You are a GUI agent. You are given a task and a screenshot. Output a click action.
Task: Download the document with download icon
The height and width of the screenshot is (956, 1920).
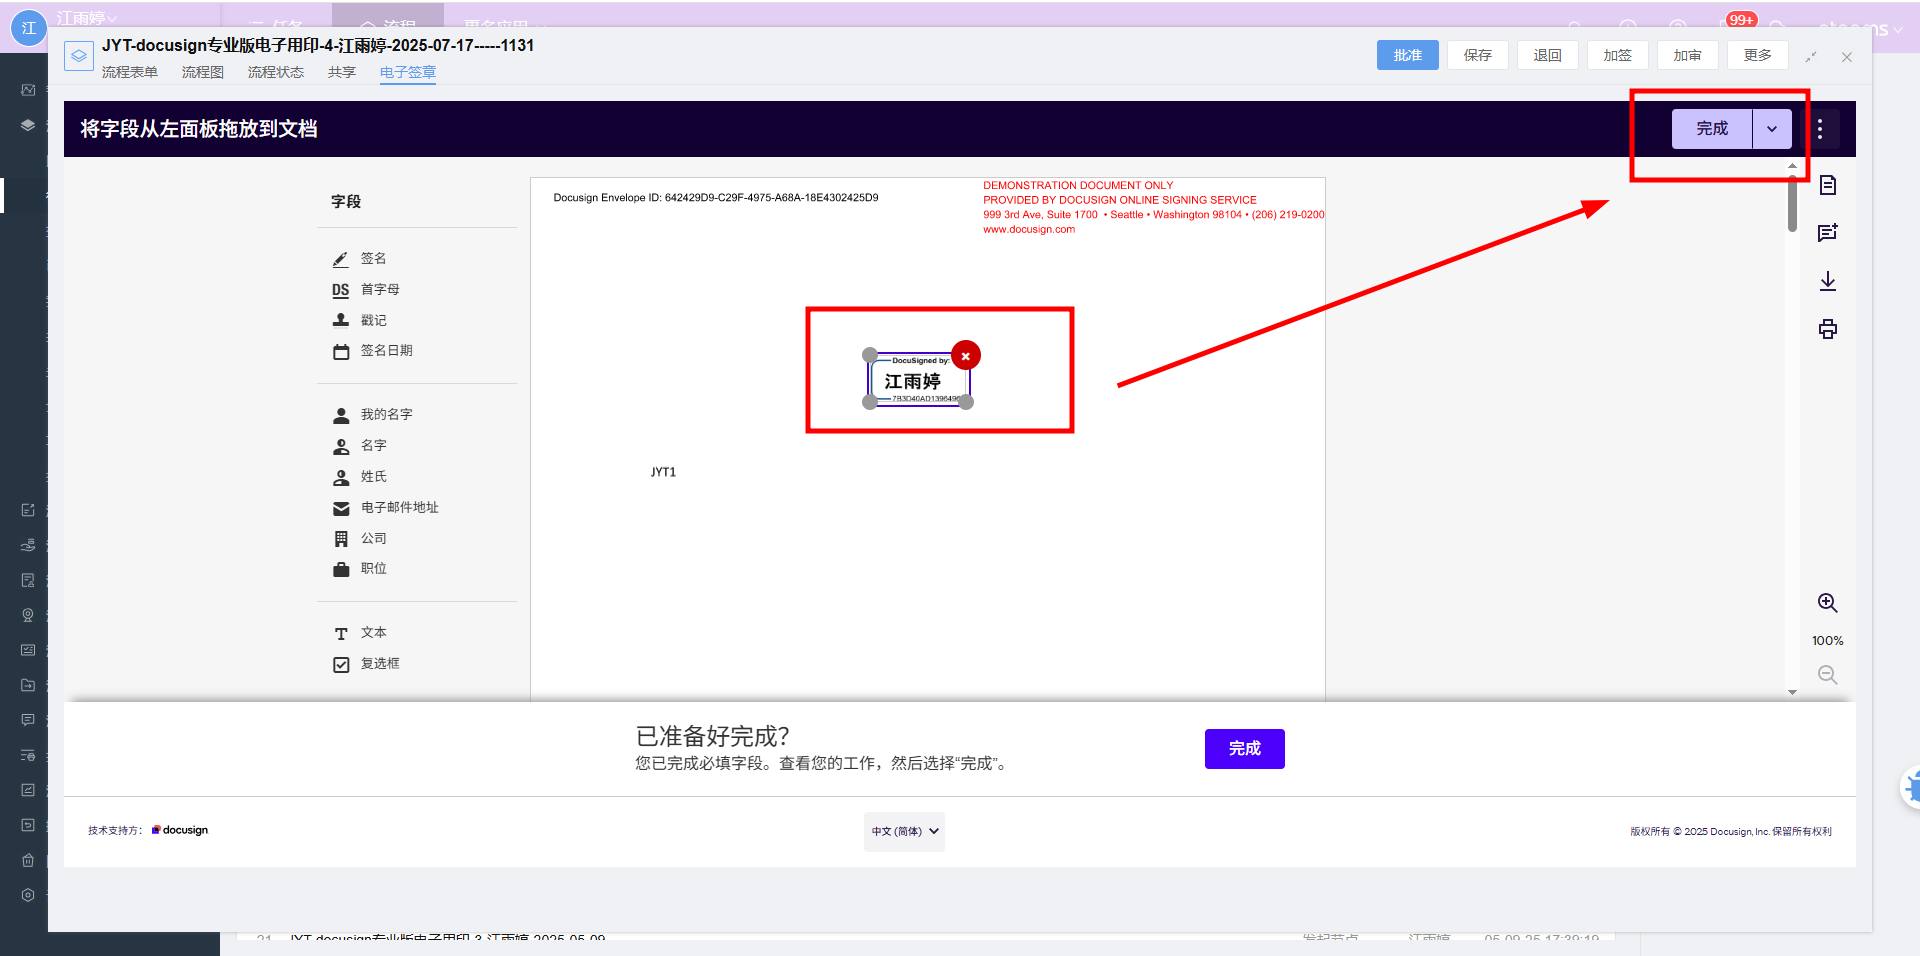[1827, 281]
